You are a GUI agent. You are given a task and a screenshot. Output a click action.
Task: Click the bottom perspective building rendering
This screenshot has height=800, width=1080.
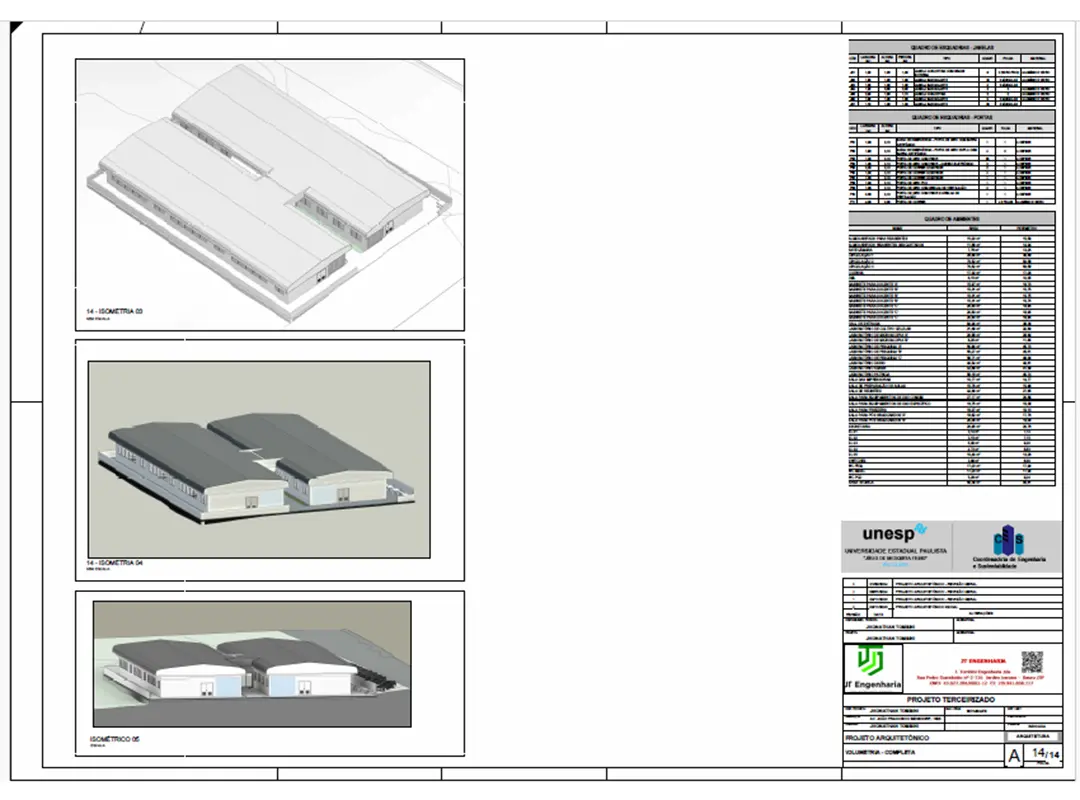pyautogui.click(x=252, y=663)
